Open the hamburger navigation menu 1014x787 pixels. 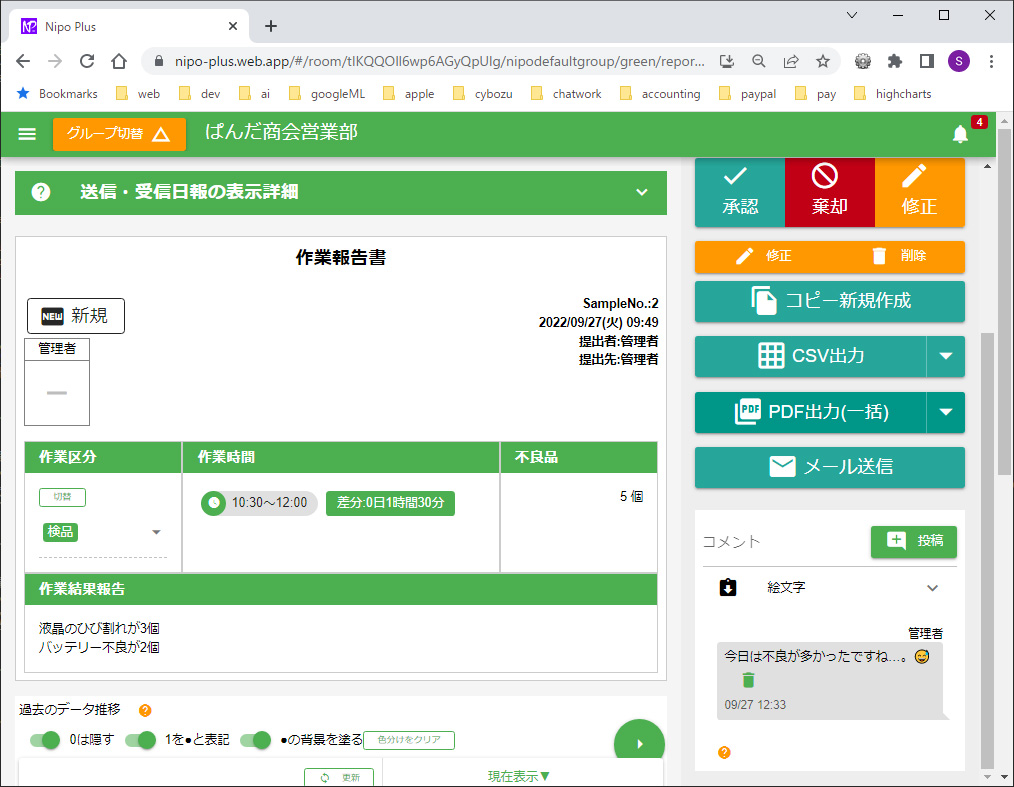point(27,134)
